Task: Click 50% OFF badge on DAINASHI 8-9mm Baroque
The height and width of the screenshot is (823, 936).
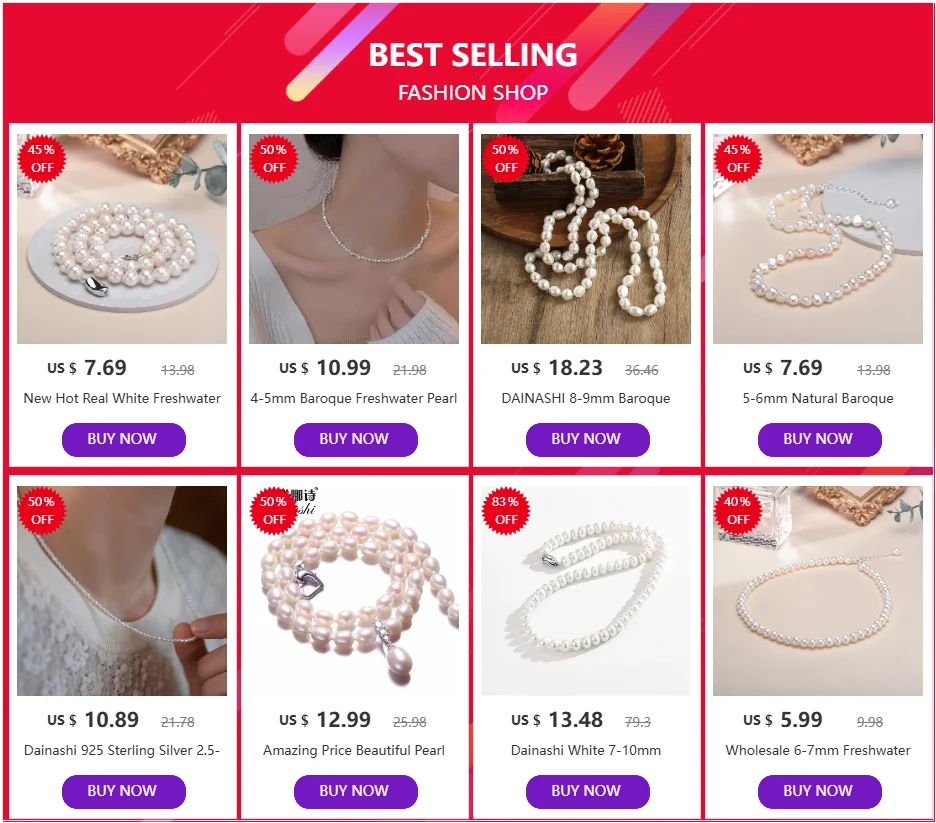Action: [x=506, y=159]
